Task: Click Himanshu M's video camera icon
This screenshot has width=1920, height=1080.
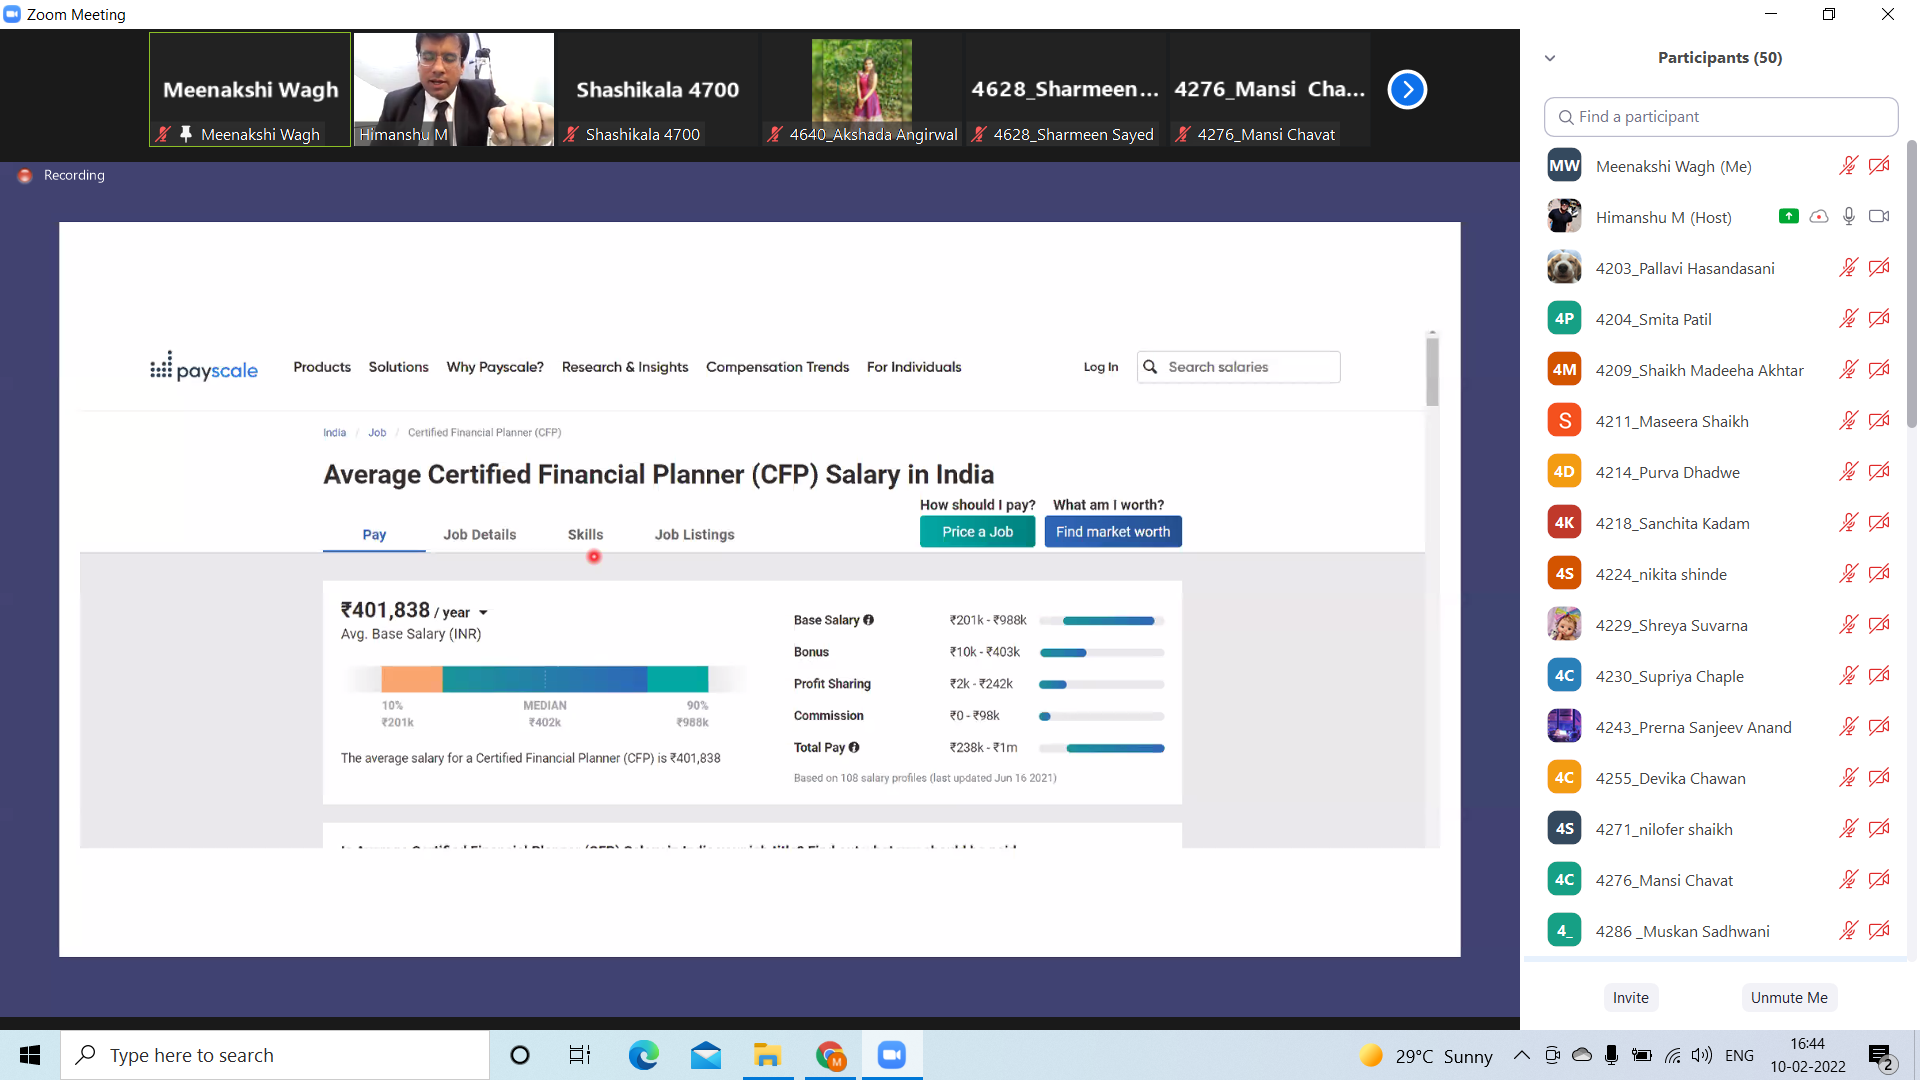Action: [1879, 216]
